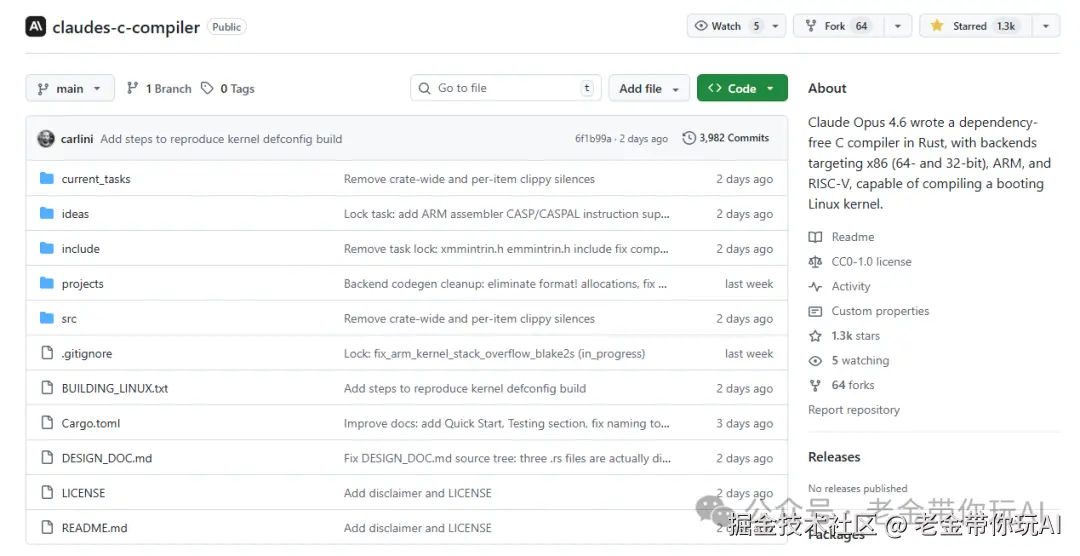Screen dimensions: 1080x556
Task: Click the projects folder icon
Action: [x=47, y=283]
